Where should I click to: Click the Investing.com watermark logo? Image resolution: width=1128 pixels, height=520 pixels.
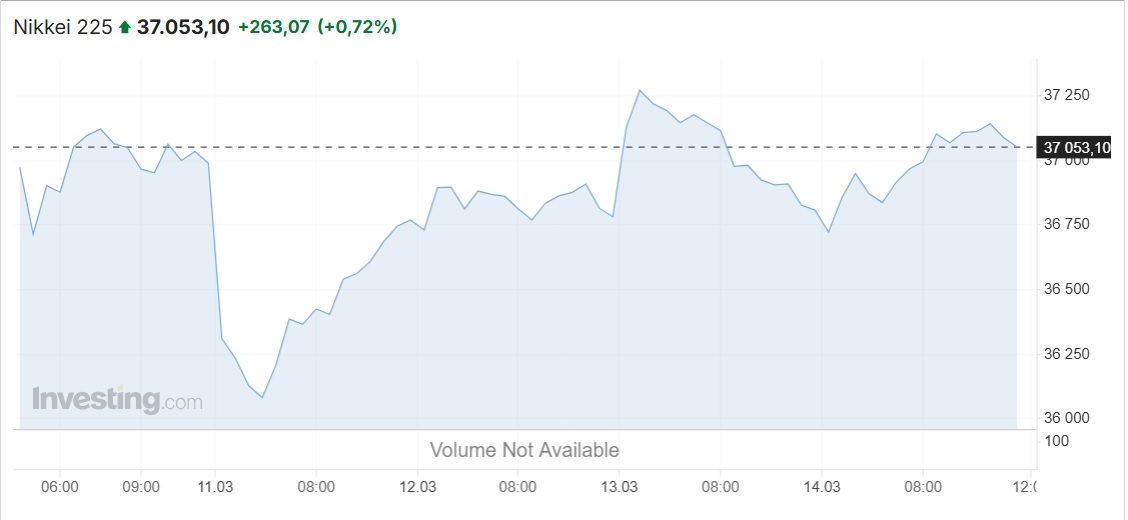117,400
